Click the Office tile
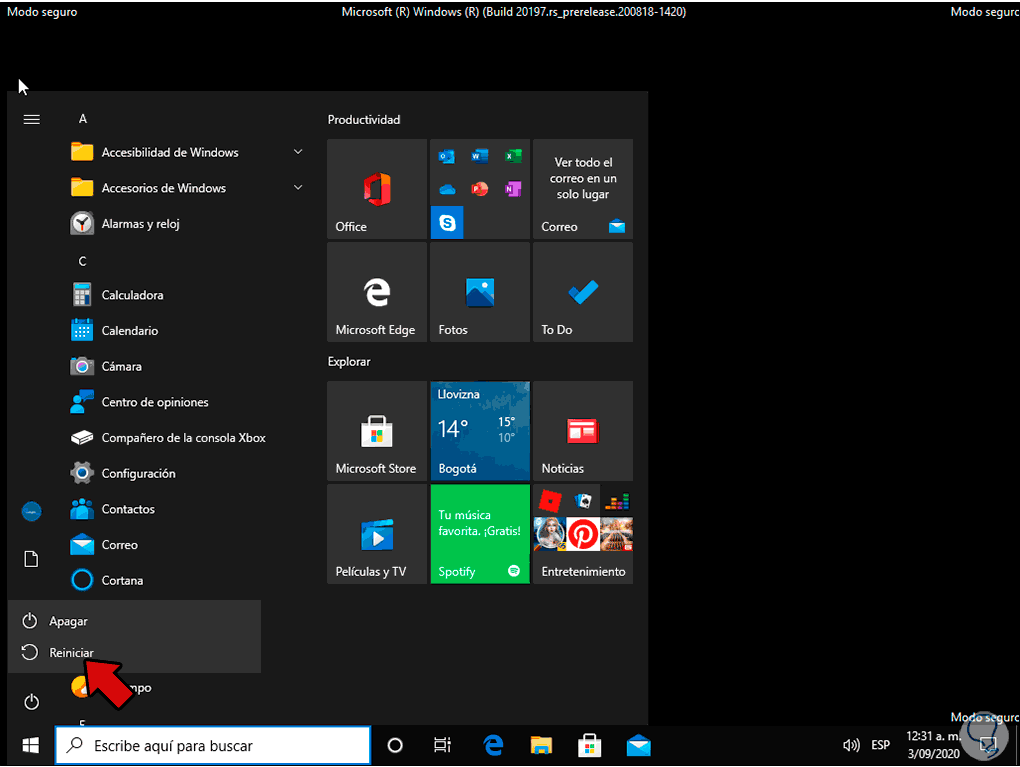Image resolution: width=1020 pixels, height=767 pixels. coord(377,189)
